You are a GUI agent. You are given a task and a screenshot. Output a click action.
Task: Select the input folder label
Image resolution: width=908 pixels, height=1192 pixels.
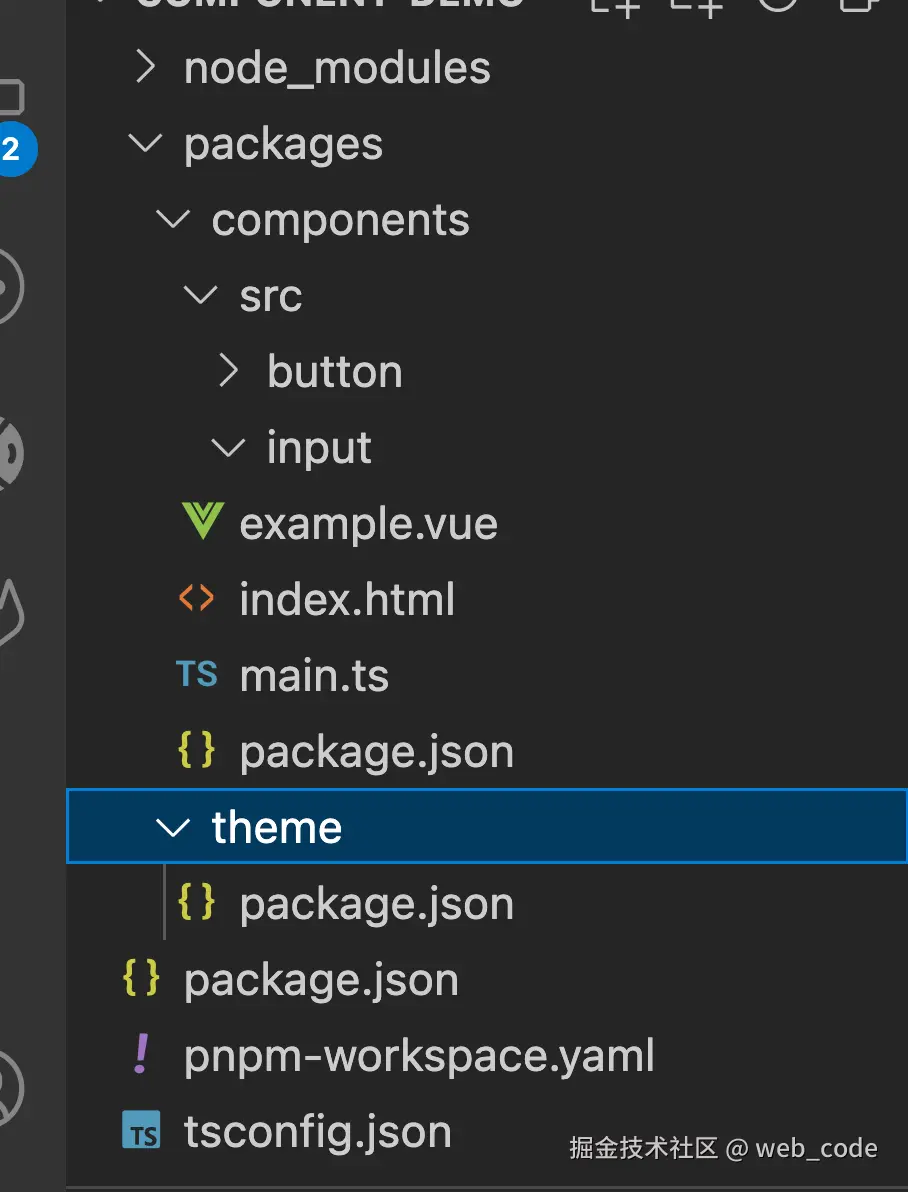tap(319, 448)
